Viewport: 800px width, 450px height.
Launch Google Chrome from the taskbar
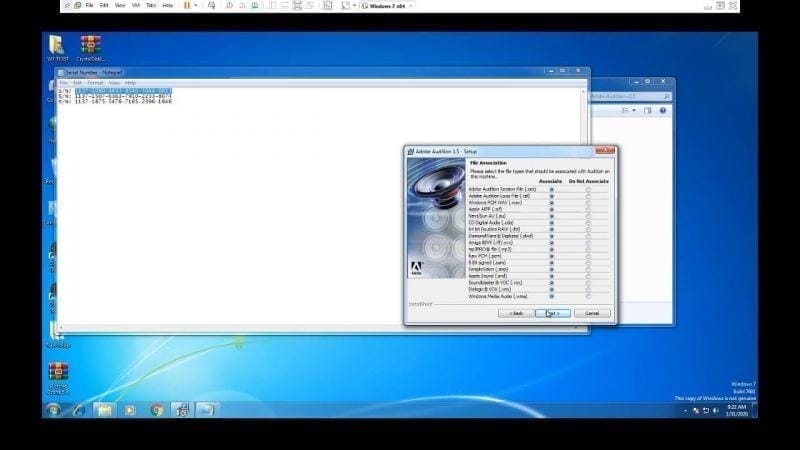coord(157,410)
